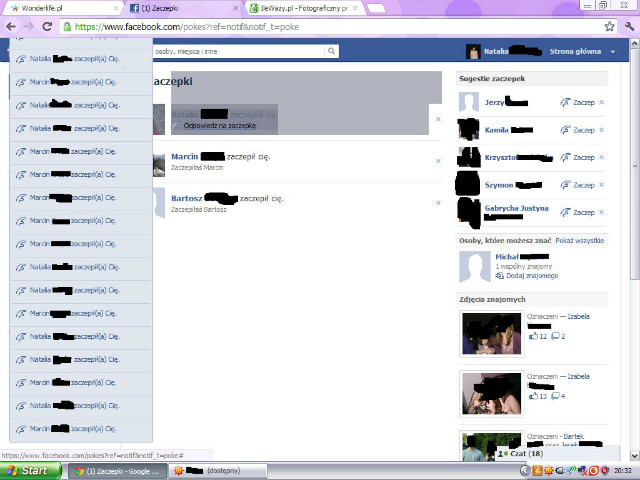Viewport: 640px width, 480px height.
Task: Open the account dropdown arrow beside Strona główna
Action: (x=613, y=52)
